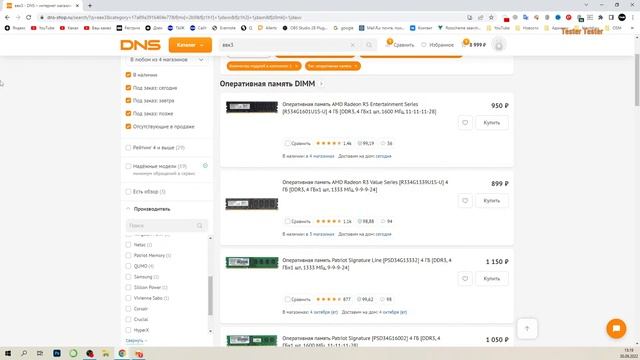Viewport: 640px width, 360px height.
Task: Uncheck Под заказ: завтра filter
Action: pos(128,100)
